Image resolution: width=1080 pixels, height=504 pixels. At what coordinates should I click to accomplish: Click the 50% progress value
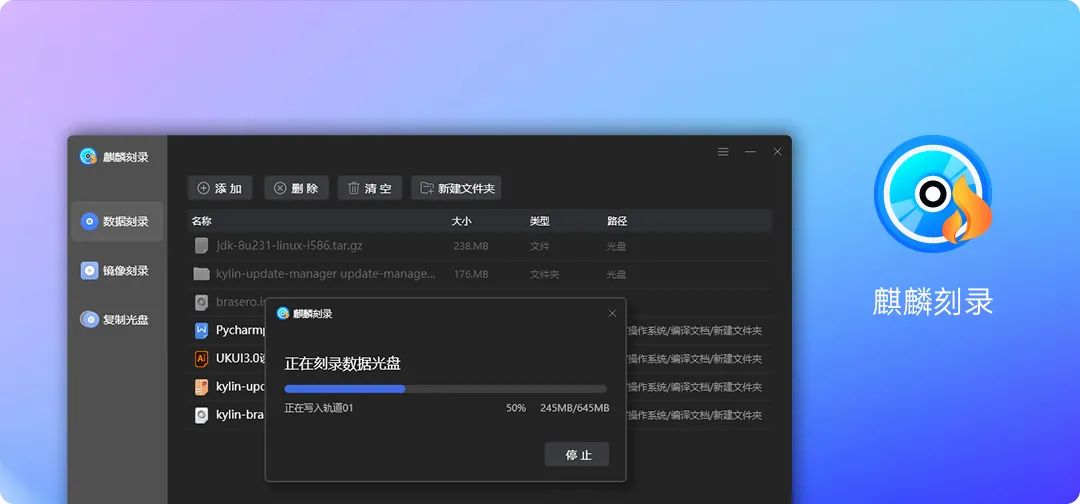tap(516, 408)
